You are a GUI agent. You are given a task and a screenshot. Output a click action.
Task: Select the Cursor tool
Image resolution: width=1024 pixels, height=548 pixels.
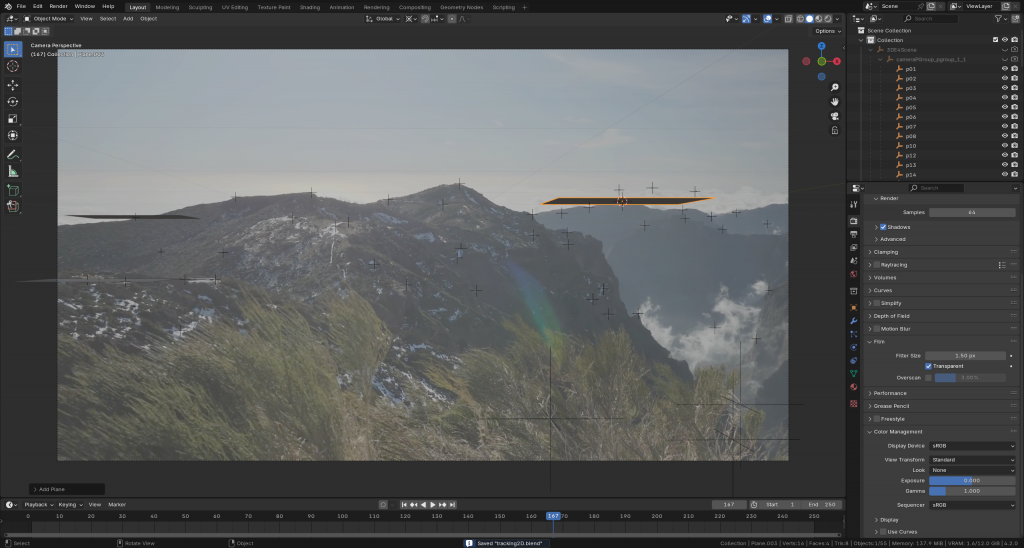pos(12,66)
